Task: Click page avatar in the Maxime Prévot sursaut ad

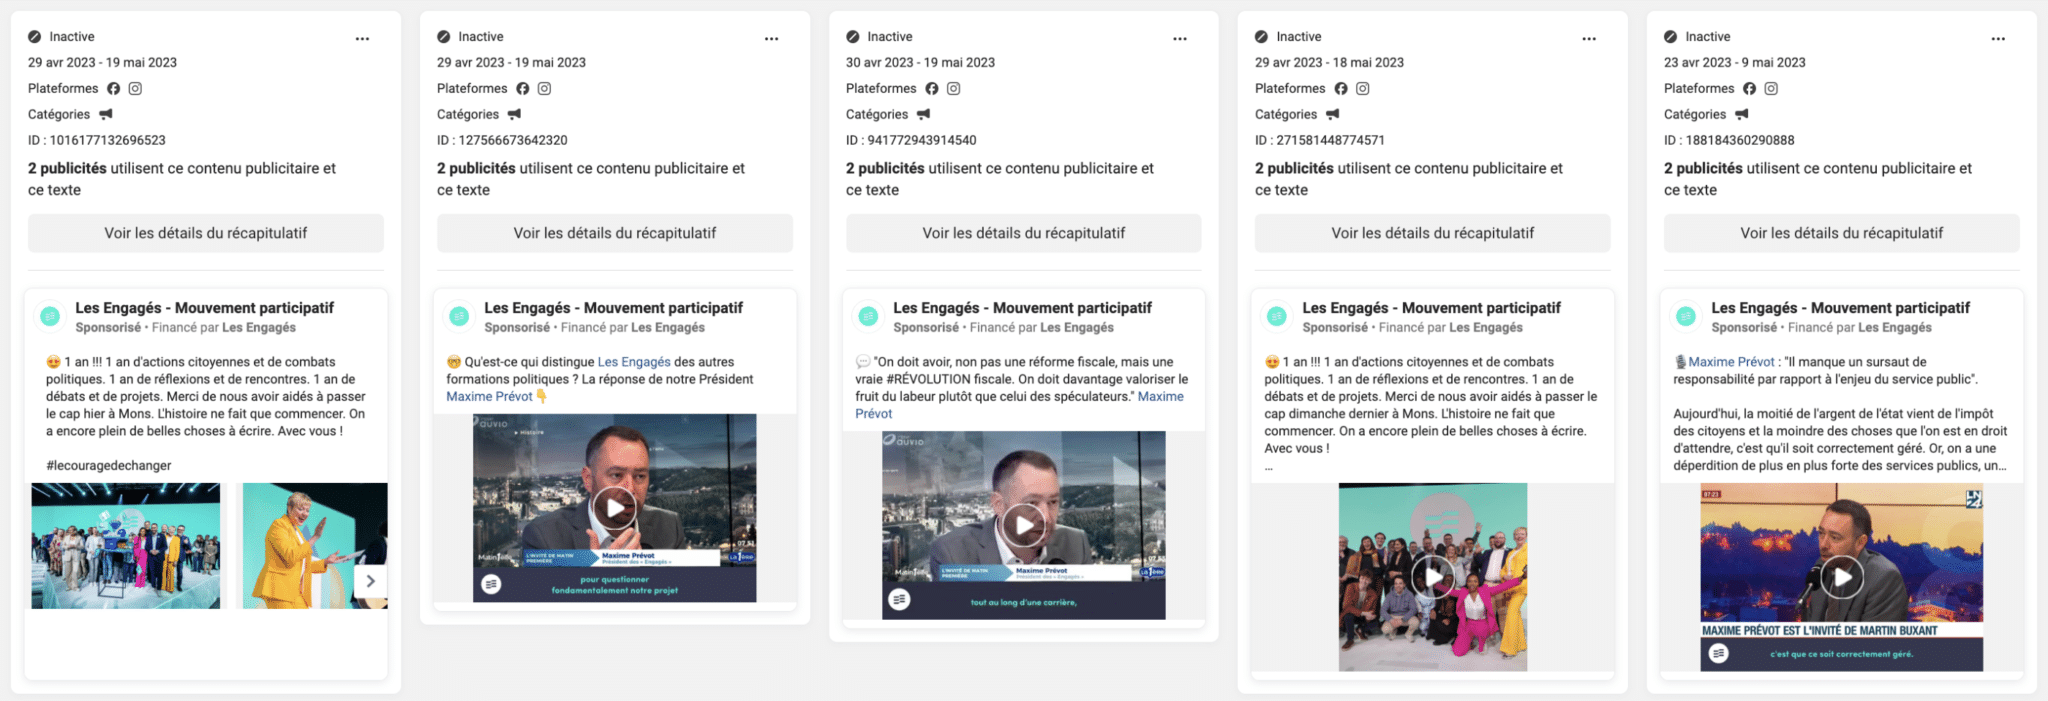Action: click(1686, 317)
